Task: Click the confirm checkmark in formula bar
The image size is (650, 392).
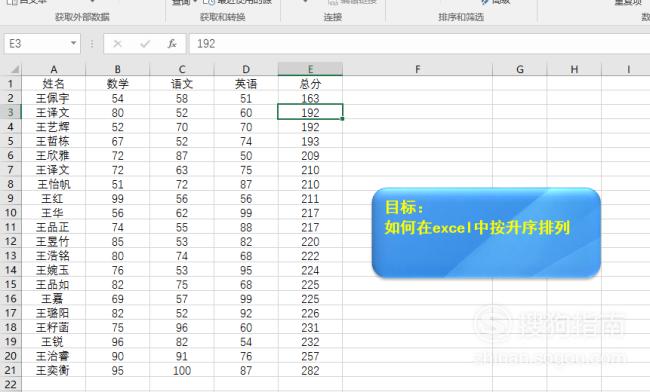Action: click(145, 44)
